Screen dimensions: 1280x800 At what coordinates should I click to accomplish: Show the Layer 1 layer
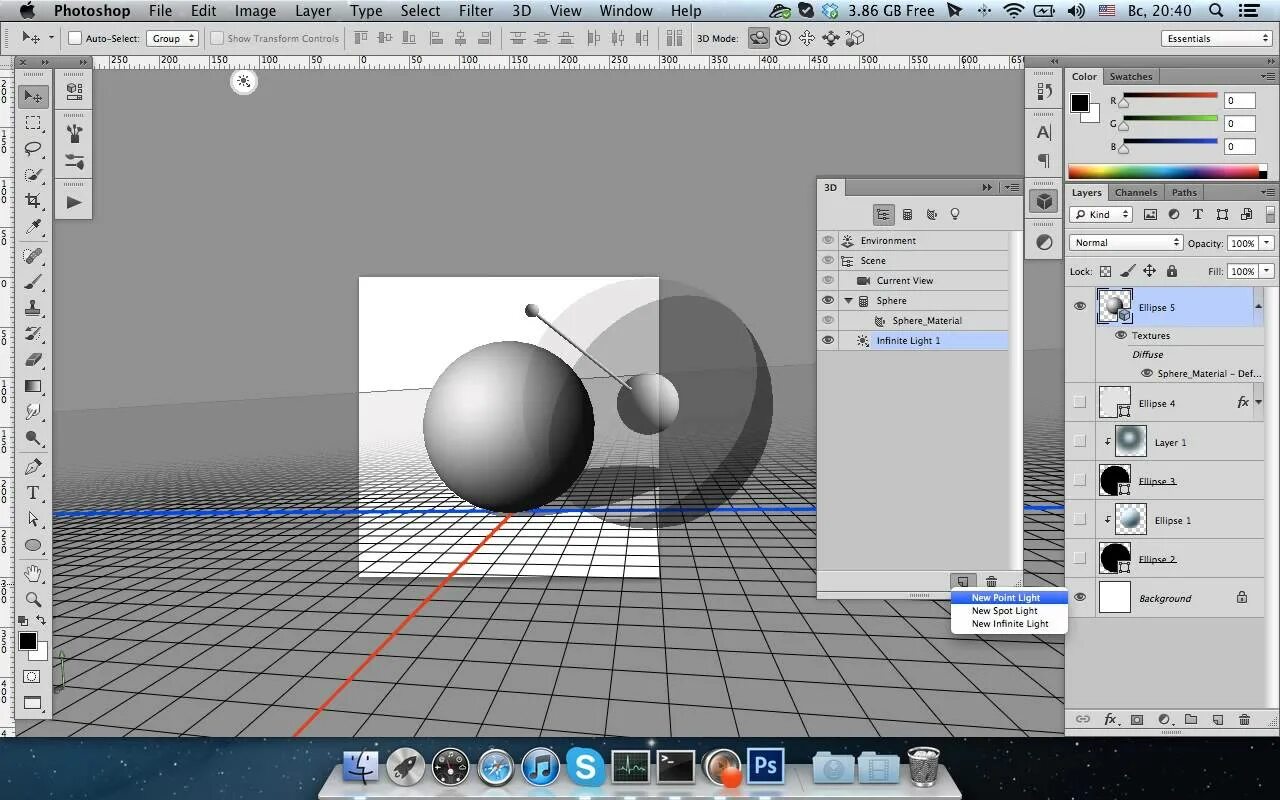click(1079, 441)
